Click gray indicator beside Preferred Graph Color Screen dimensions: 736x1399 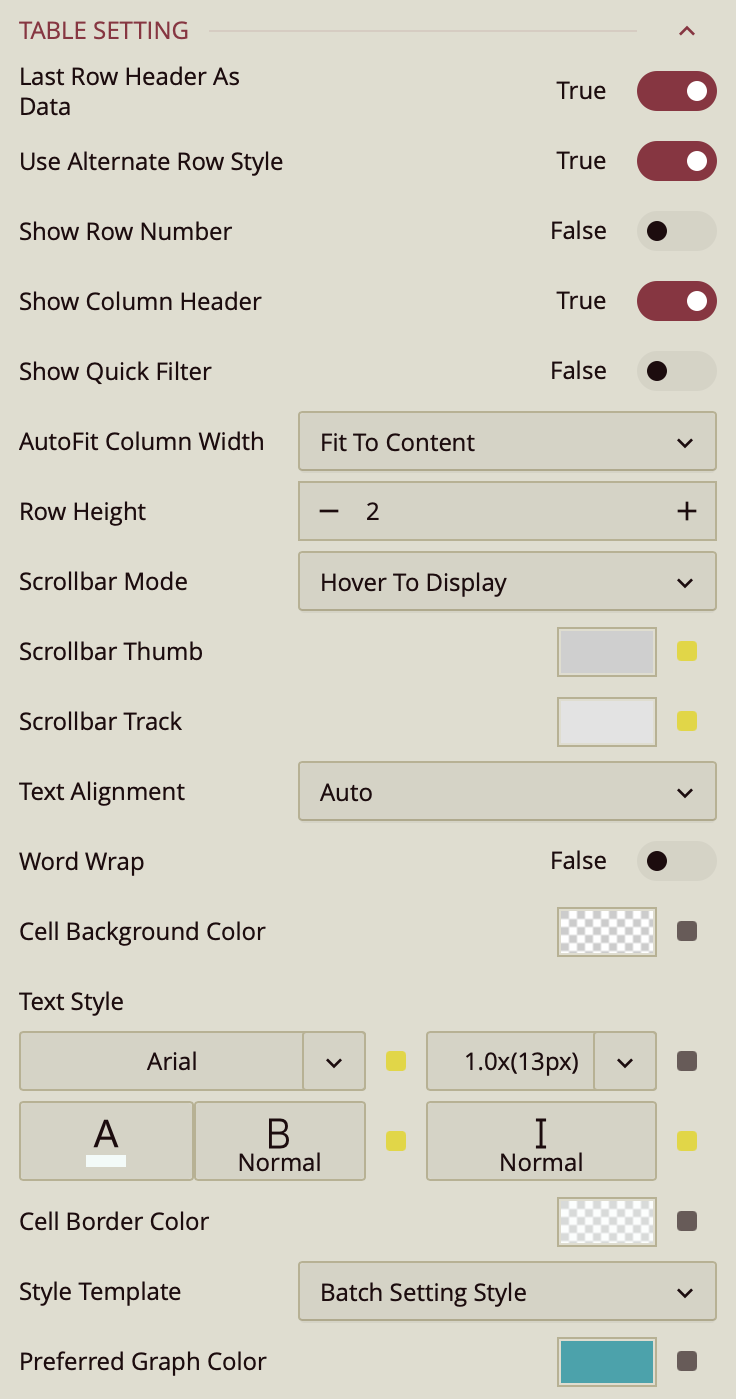[686, 1361]
